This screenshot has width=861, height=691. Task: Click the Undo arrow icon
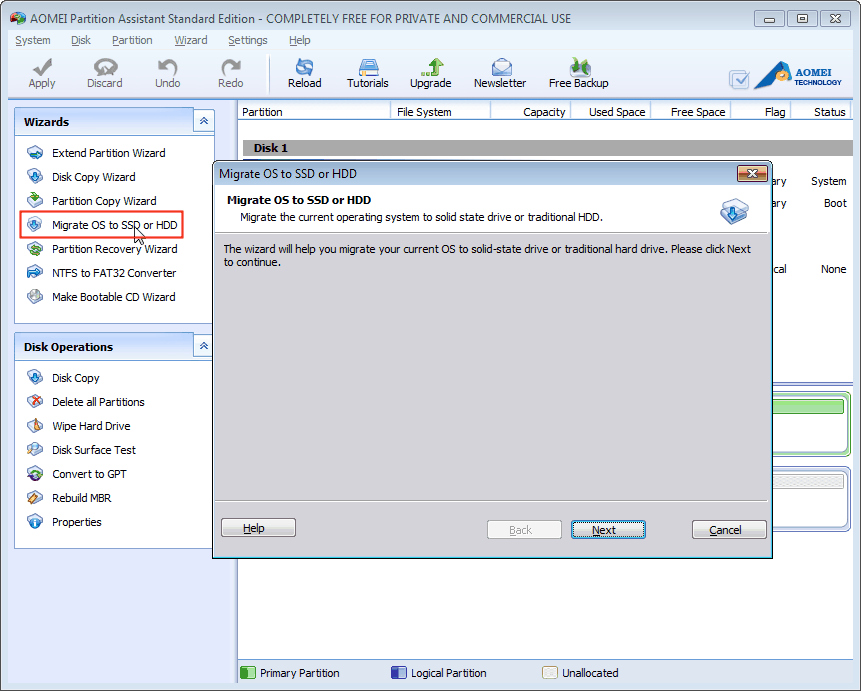(x=167, y=67)
